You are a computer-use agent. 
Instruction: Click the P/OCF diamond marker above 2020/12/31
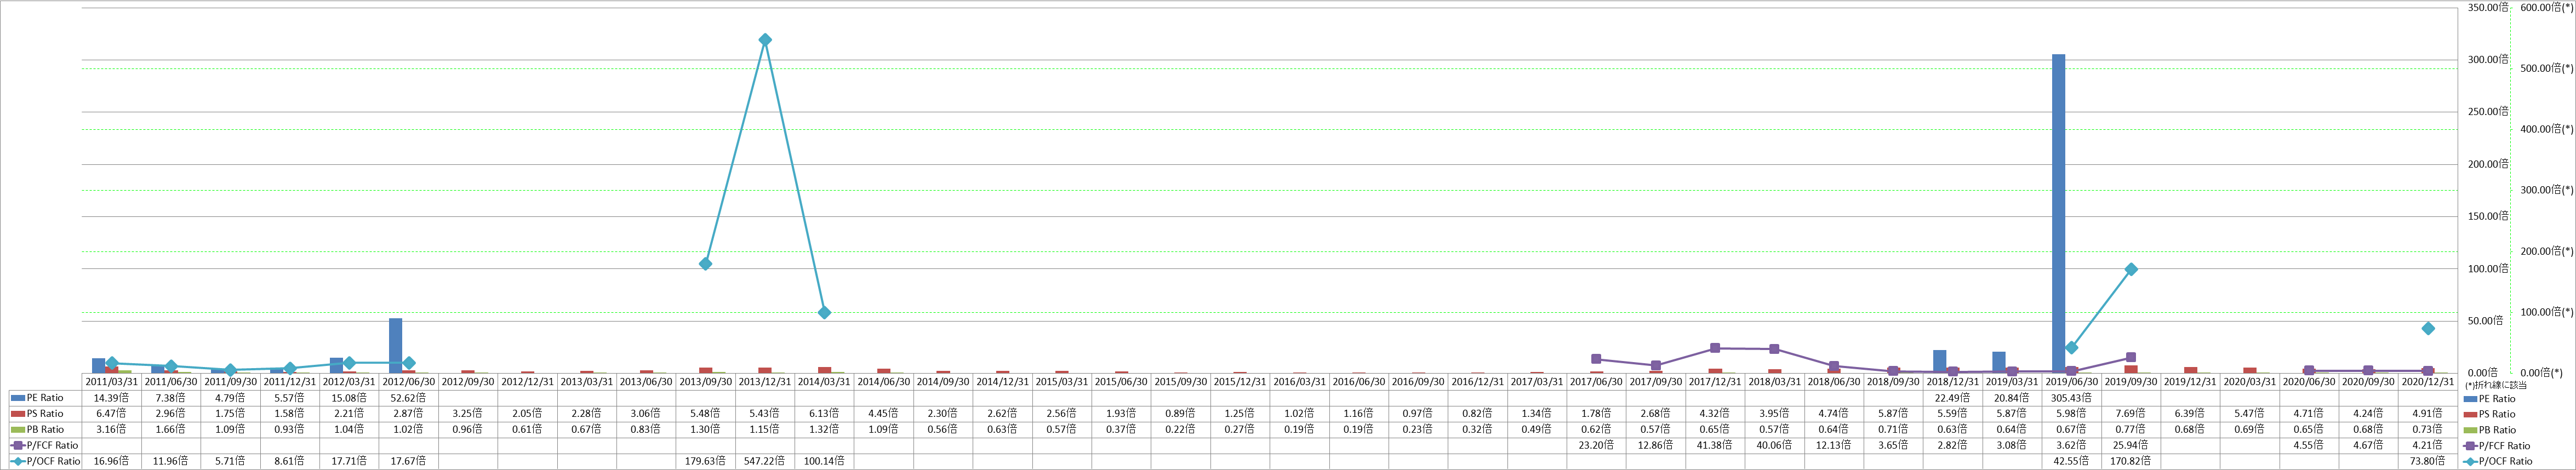point(2428,328)
